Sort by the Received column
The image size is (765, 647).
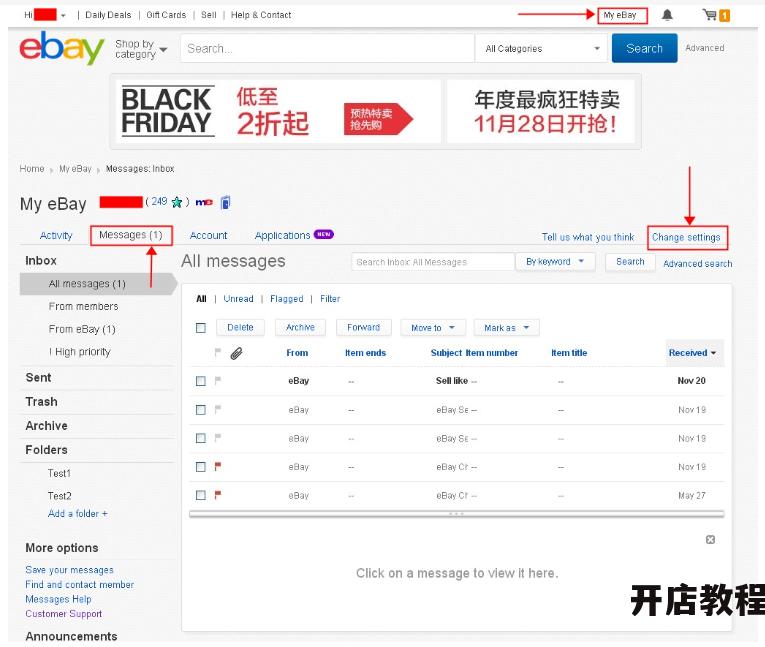(692, 353)
